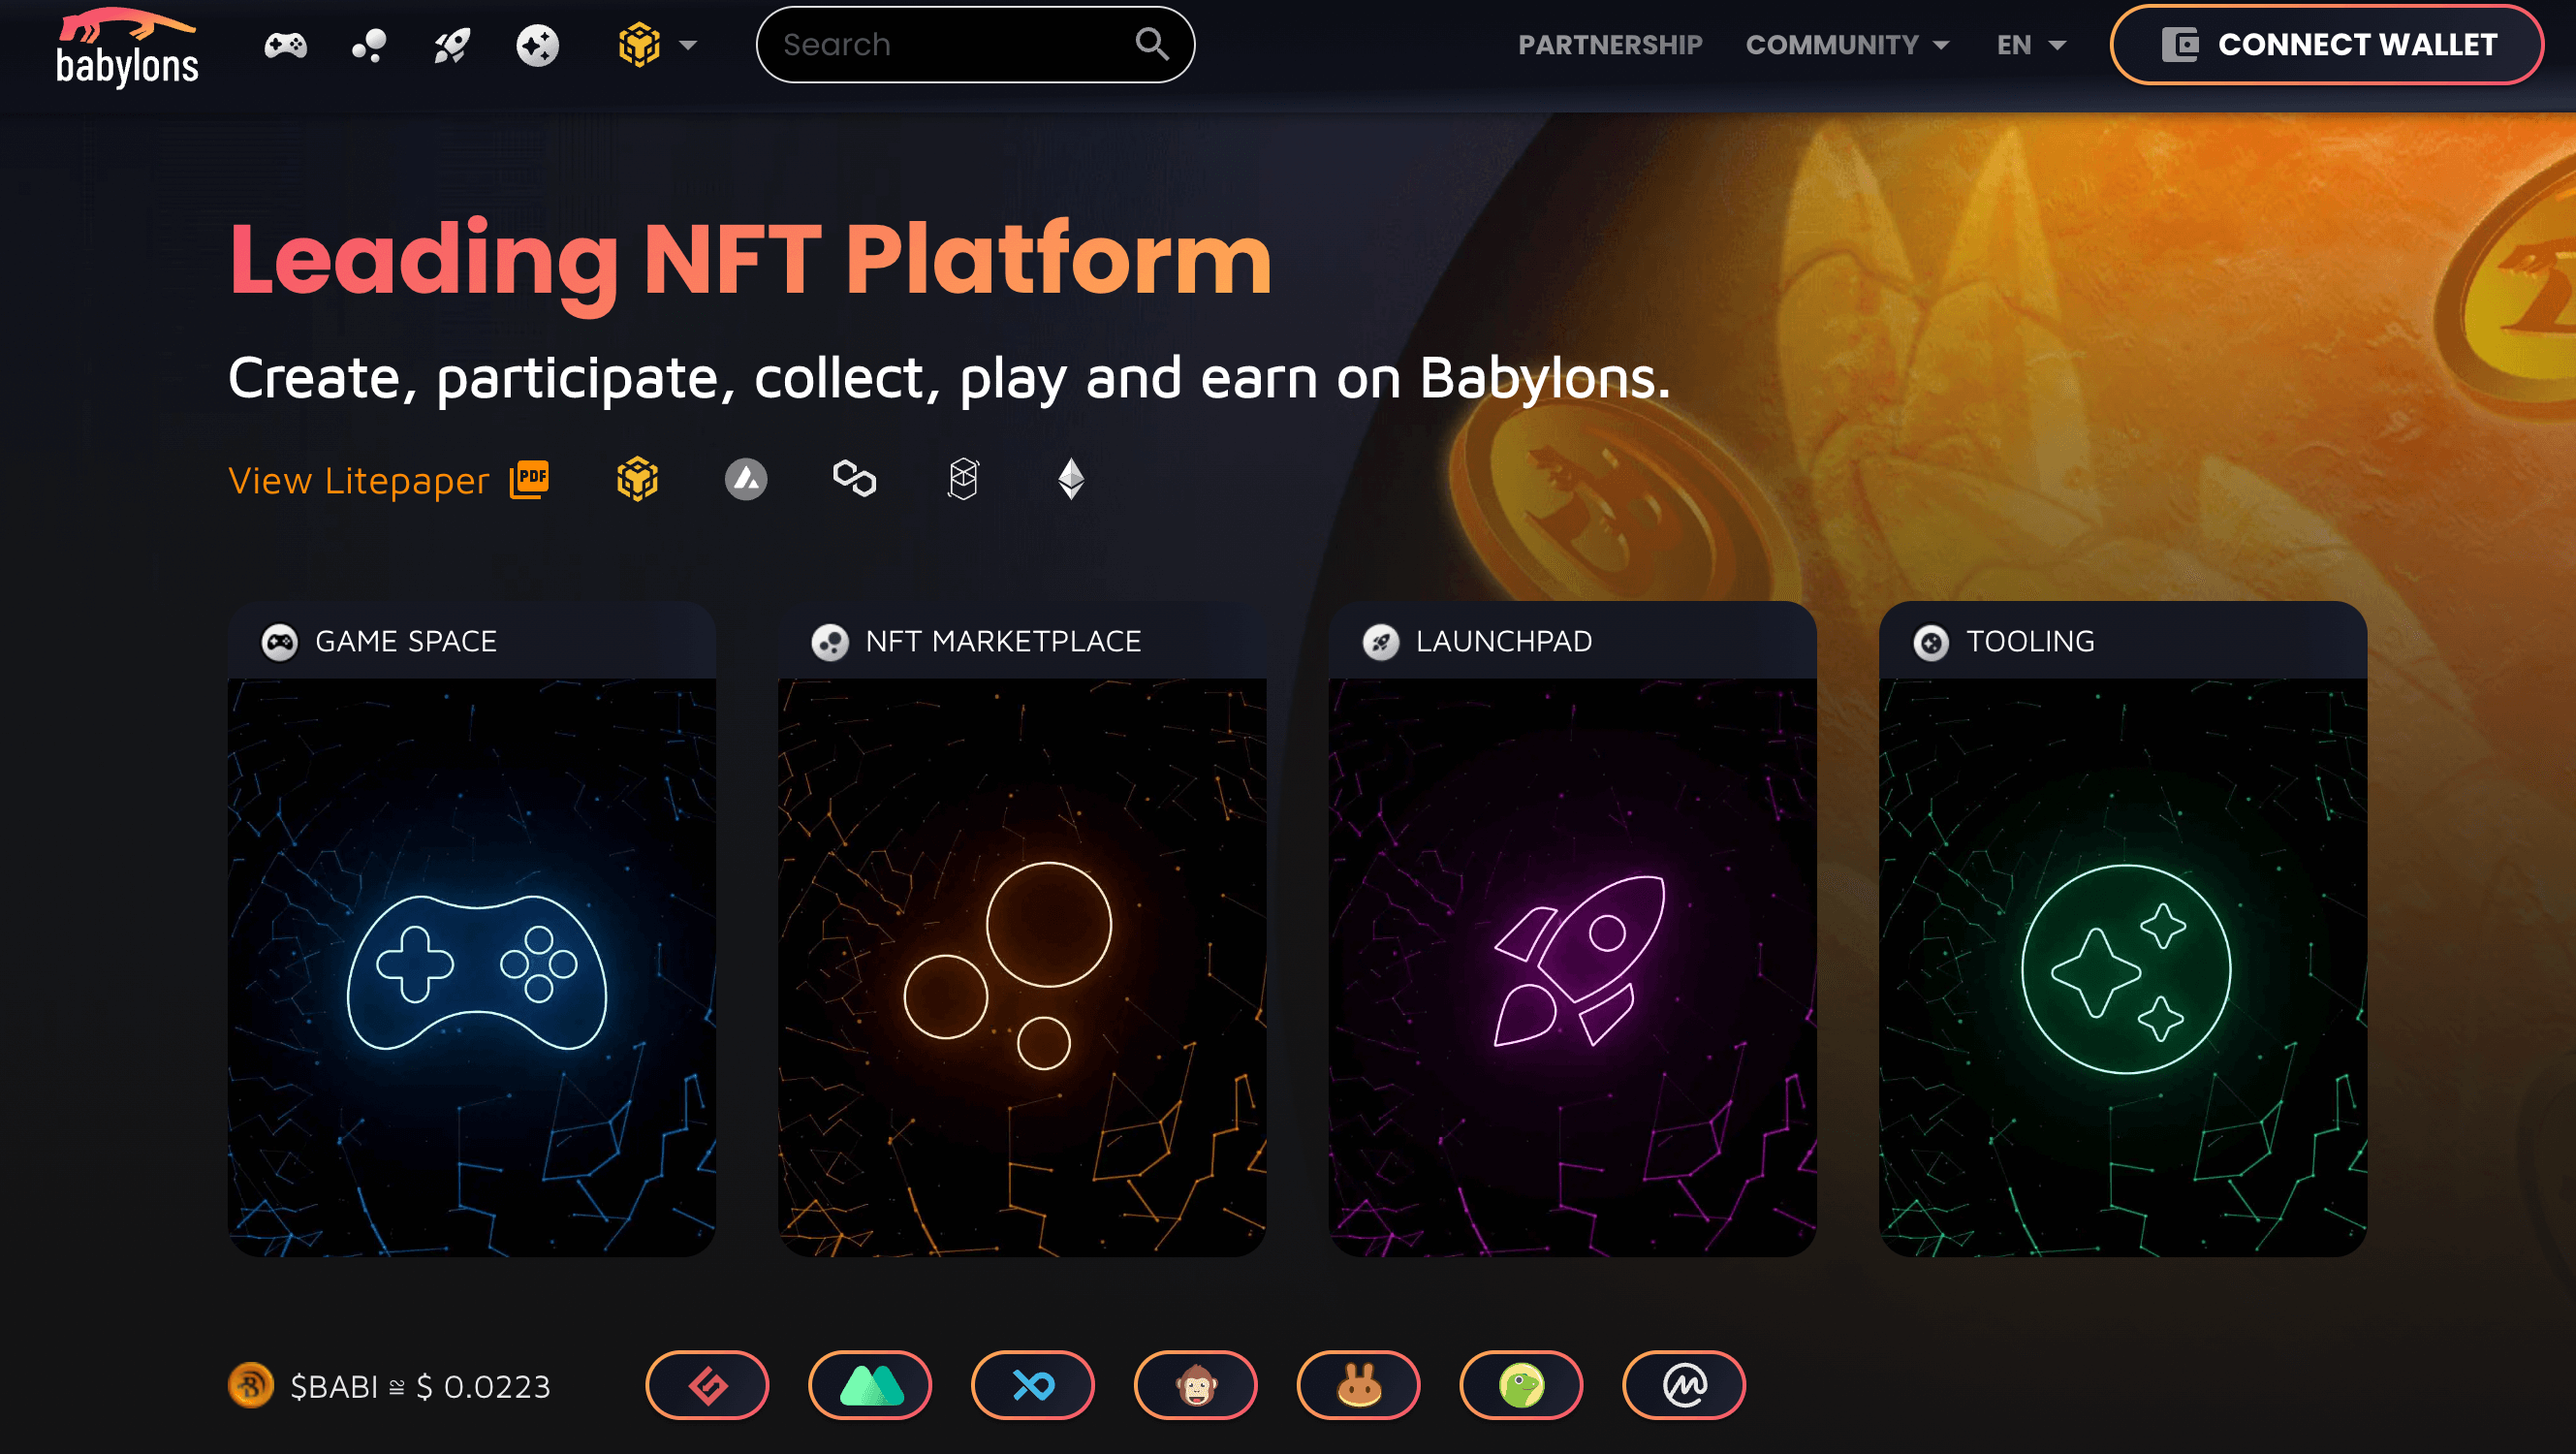Click the PDF icon beside Litepaper
Image resolution: width=2576 pixels, height=1454 pixels.
(530, 479)
